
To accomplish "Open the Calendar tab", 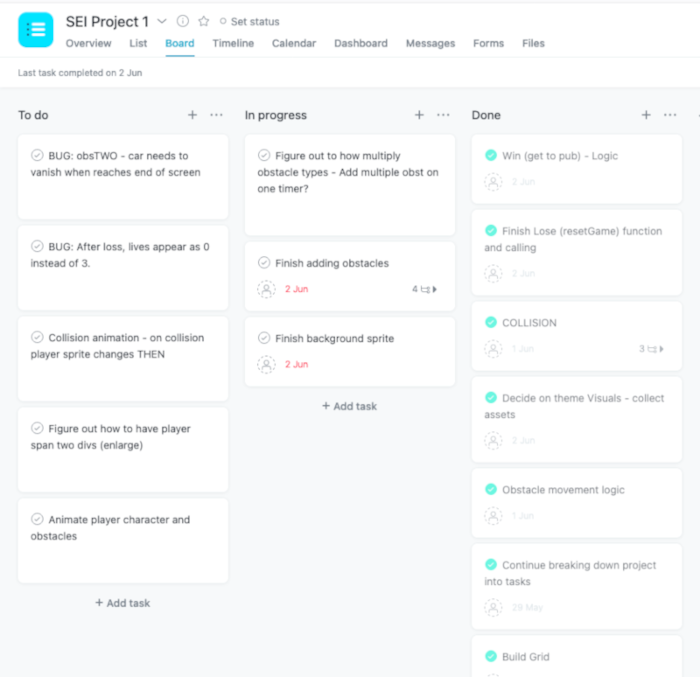I will coord(294,43).
